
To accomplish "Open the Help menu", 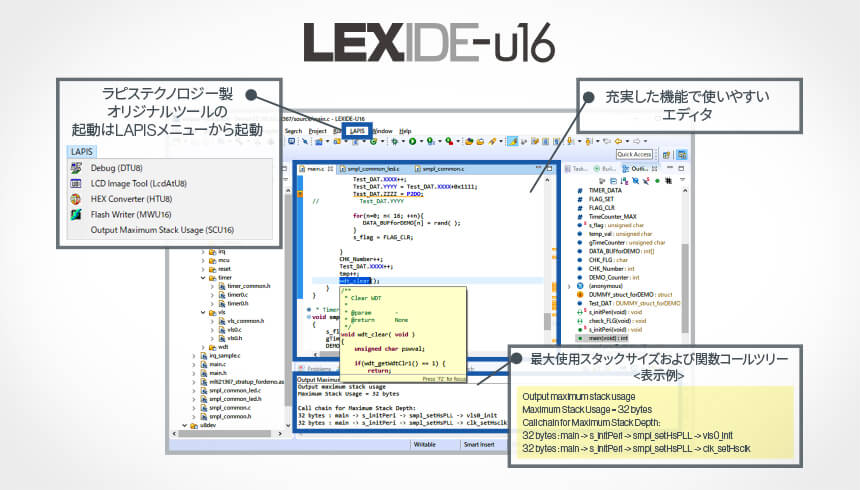I will 405,131.
